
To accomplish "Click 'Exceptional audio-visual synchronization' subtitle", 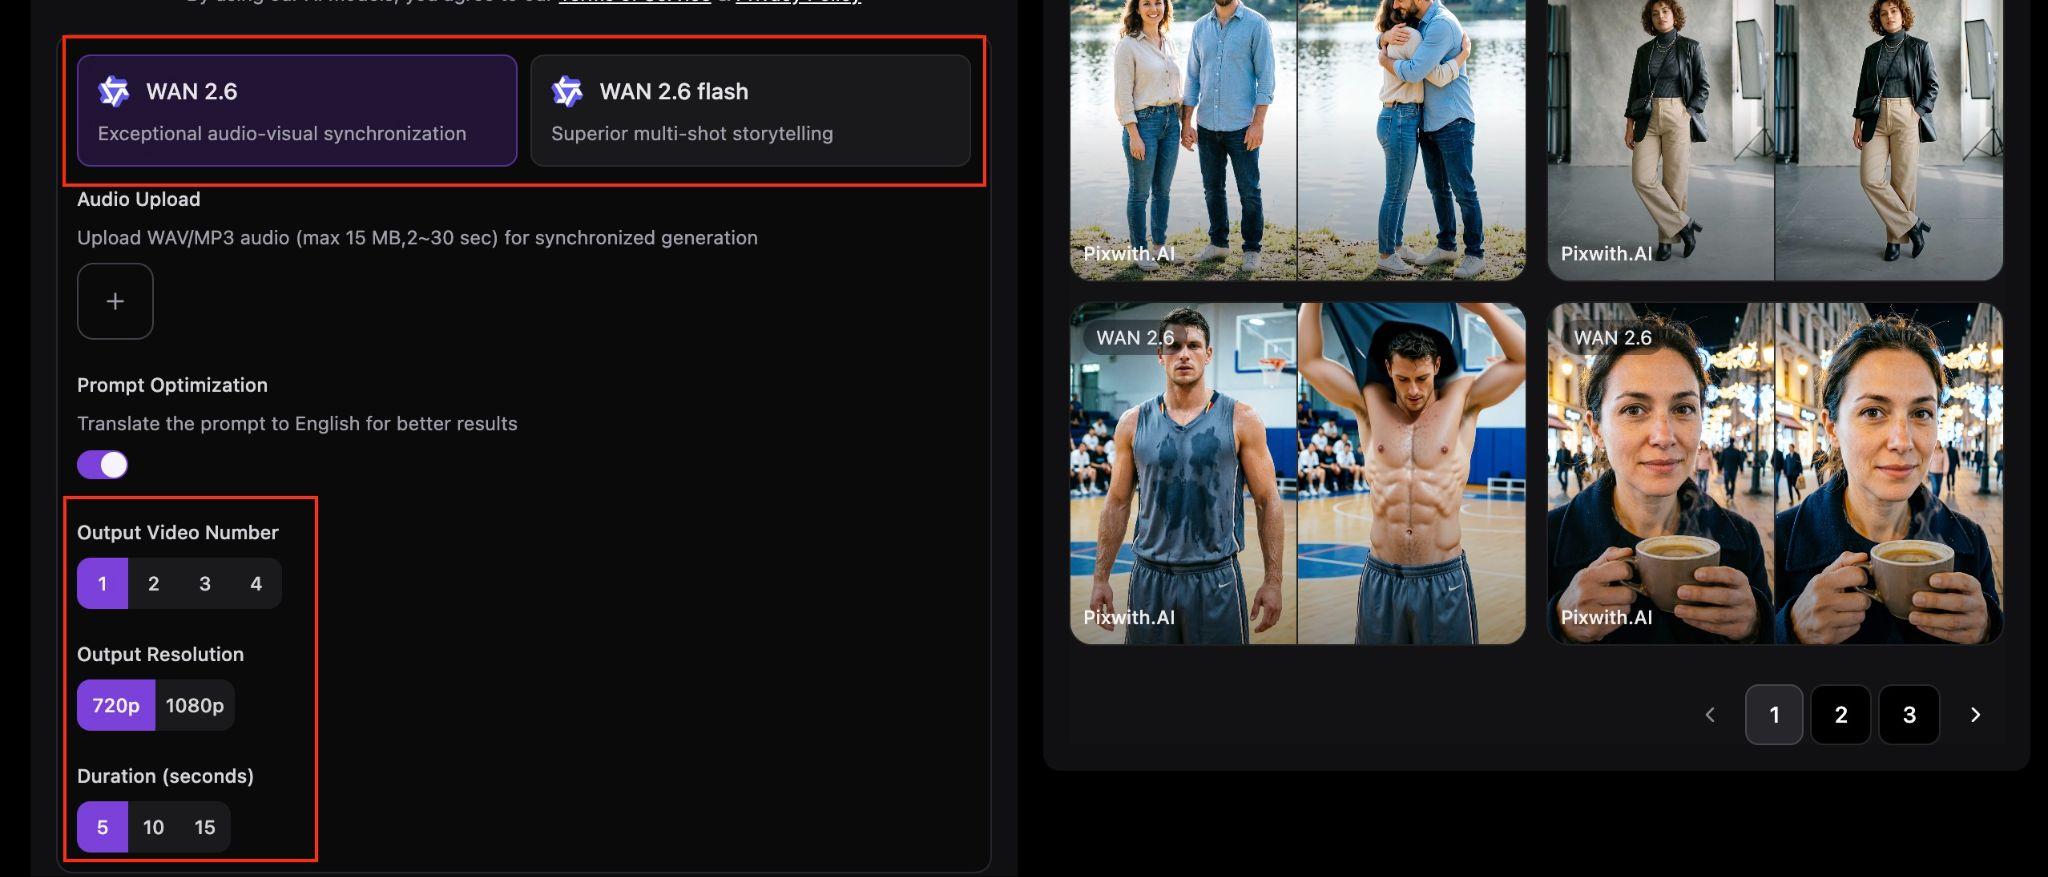I will pos(282,133).
